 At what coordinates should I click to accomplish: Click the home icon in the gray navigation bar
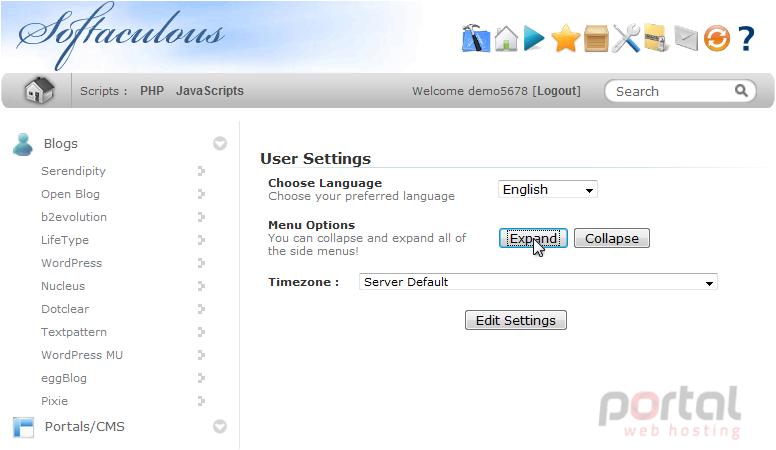coord(39,90)
